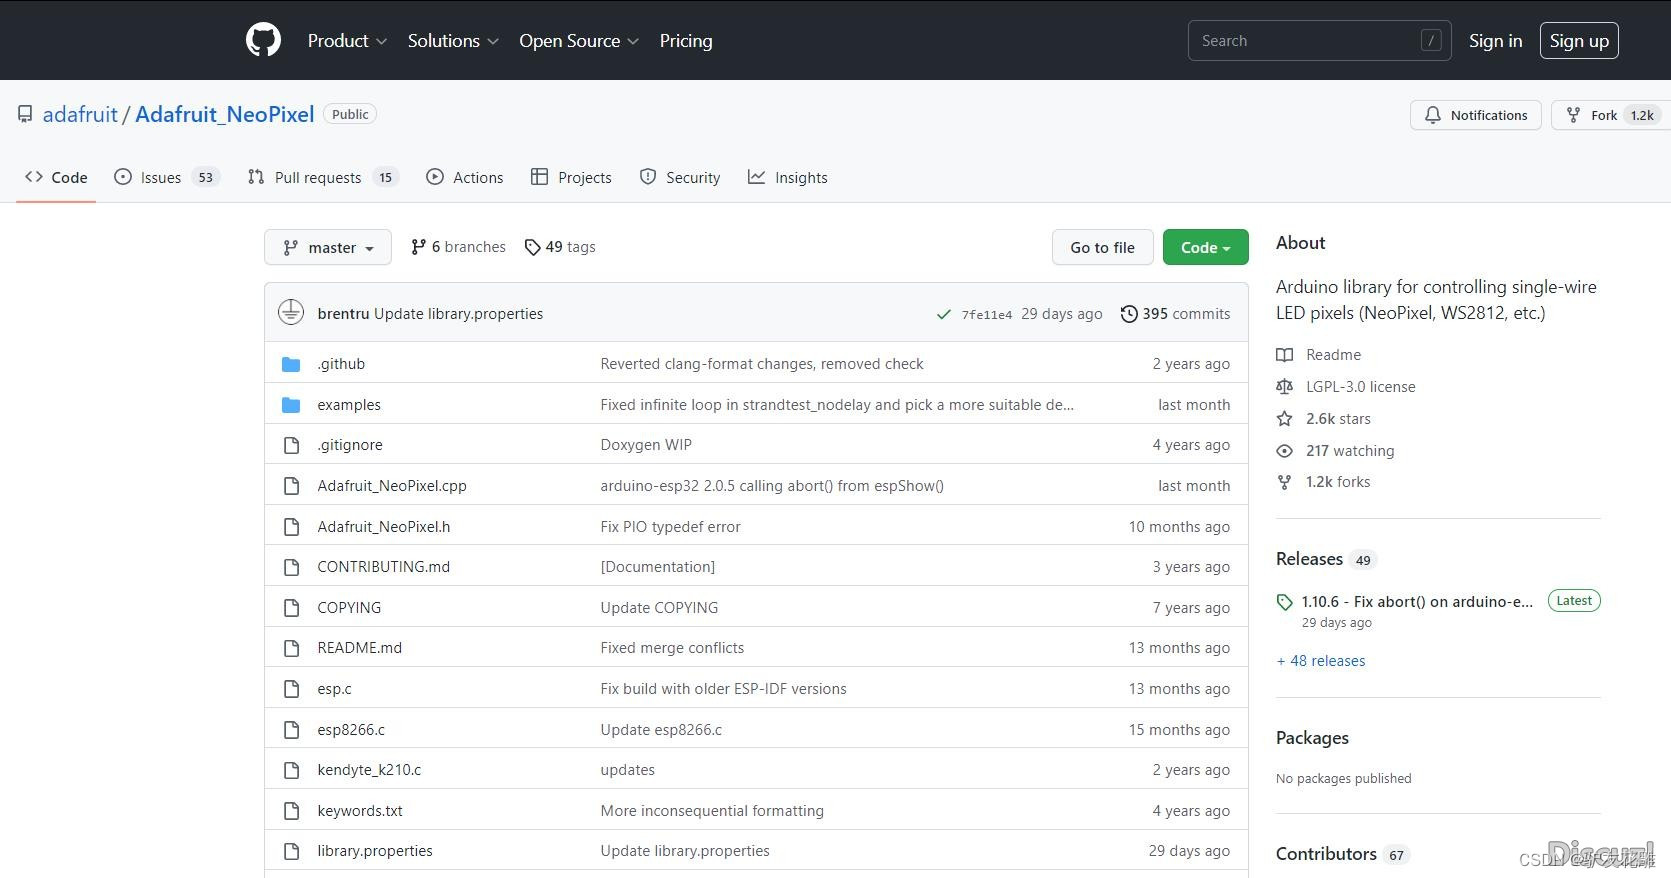Click the esp8266.c file icon

pos(291,730)
